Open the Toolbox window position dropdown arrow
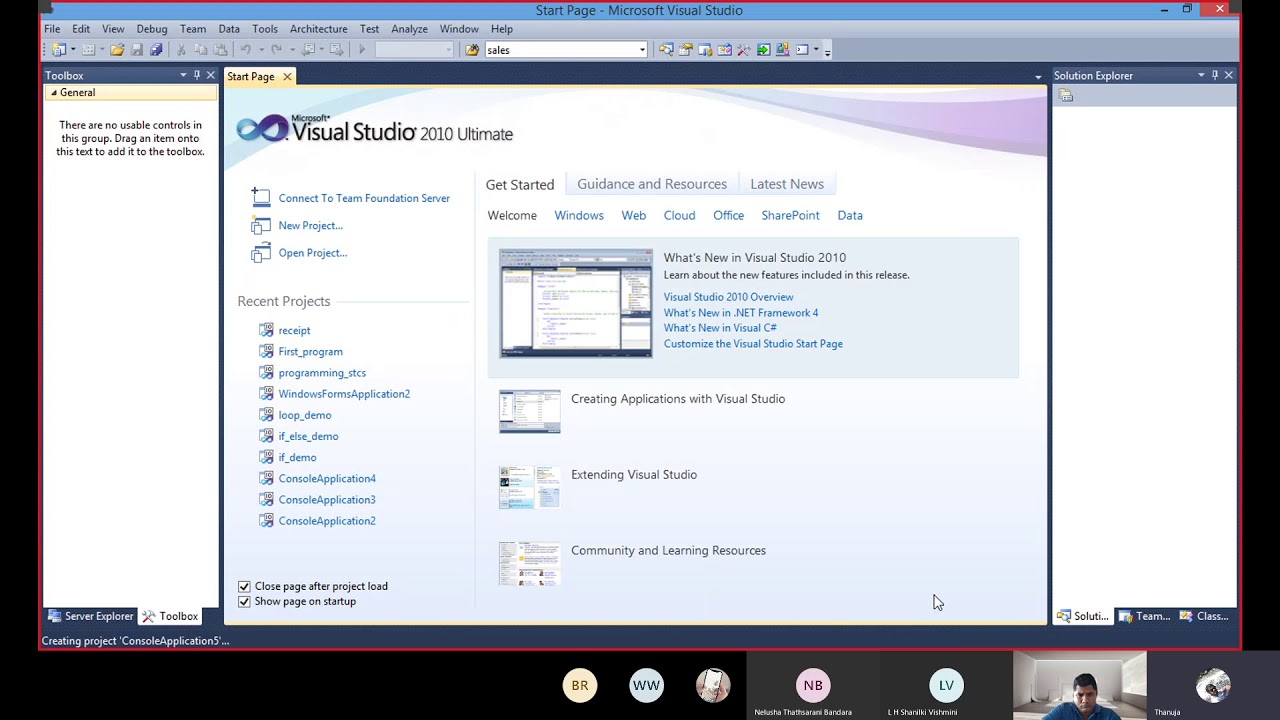 183,75
